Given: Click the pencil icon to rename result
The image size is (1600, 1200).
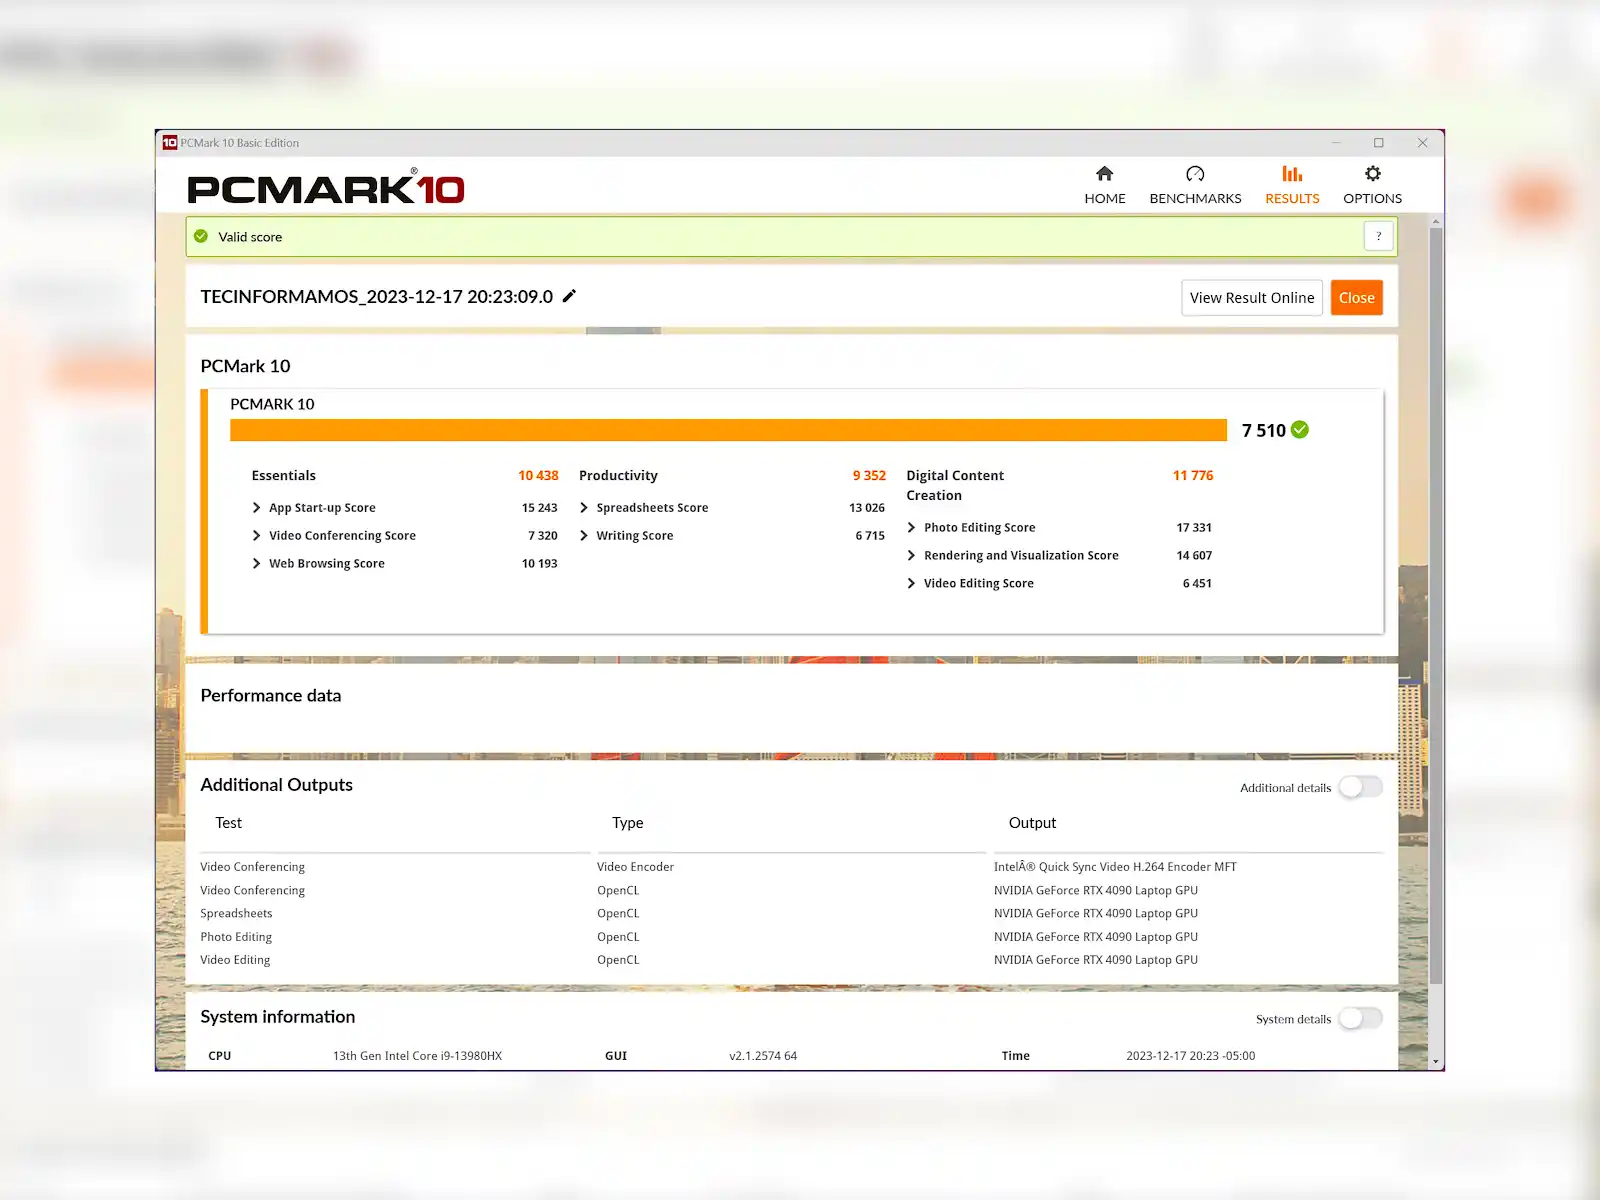Looking at the screenshot, I should (569, 296).
